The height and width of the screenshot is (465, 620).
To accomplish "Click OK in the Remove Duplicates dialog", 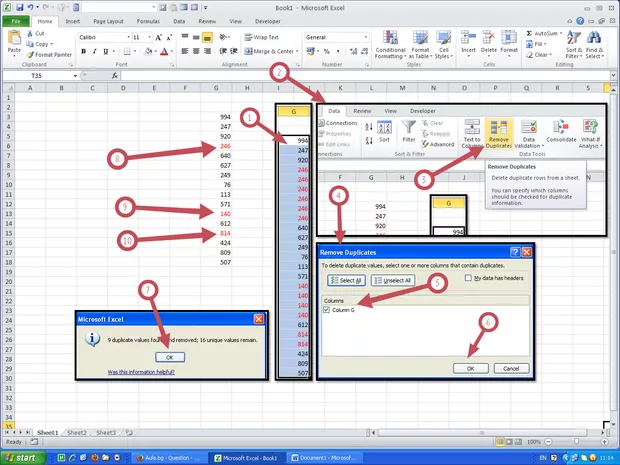I will click(470, 368).
